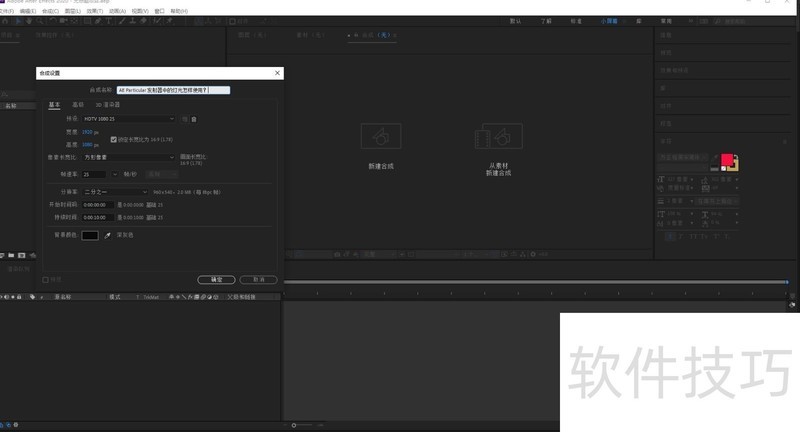Click the 取消 button
800x432 pixels.
259,279
